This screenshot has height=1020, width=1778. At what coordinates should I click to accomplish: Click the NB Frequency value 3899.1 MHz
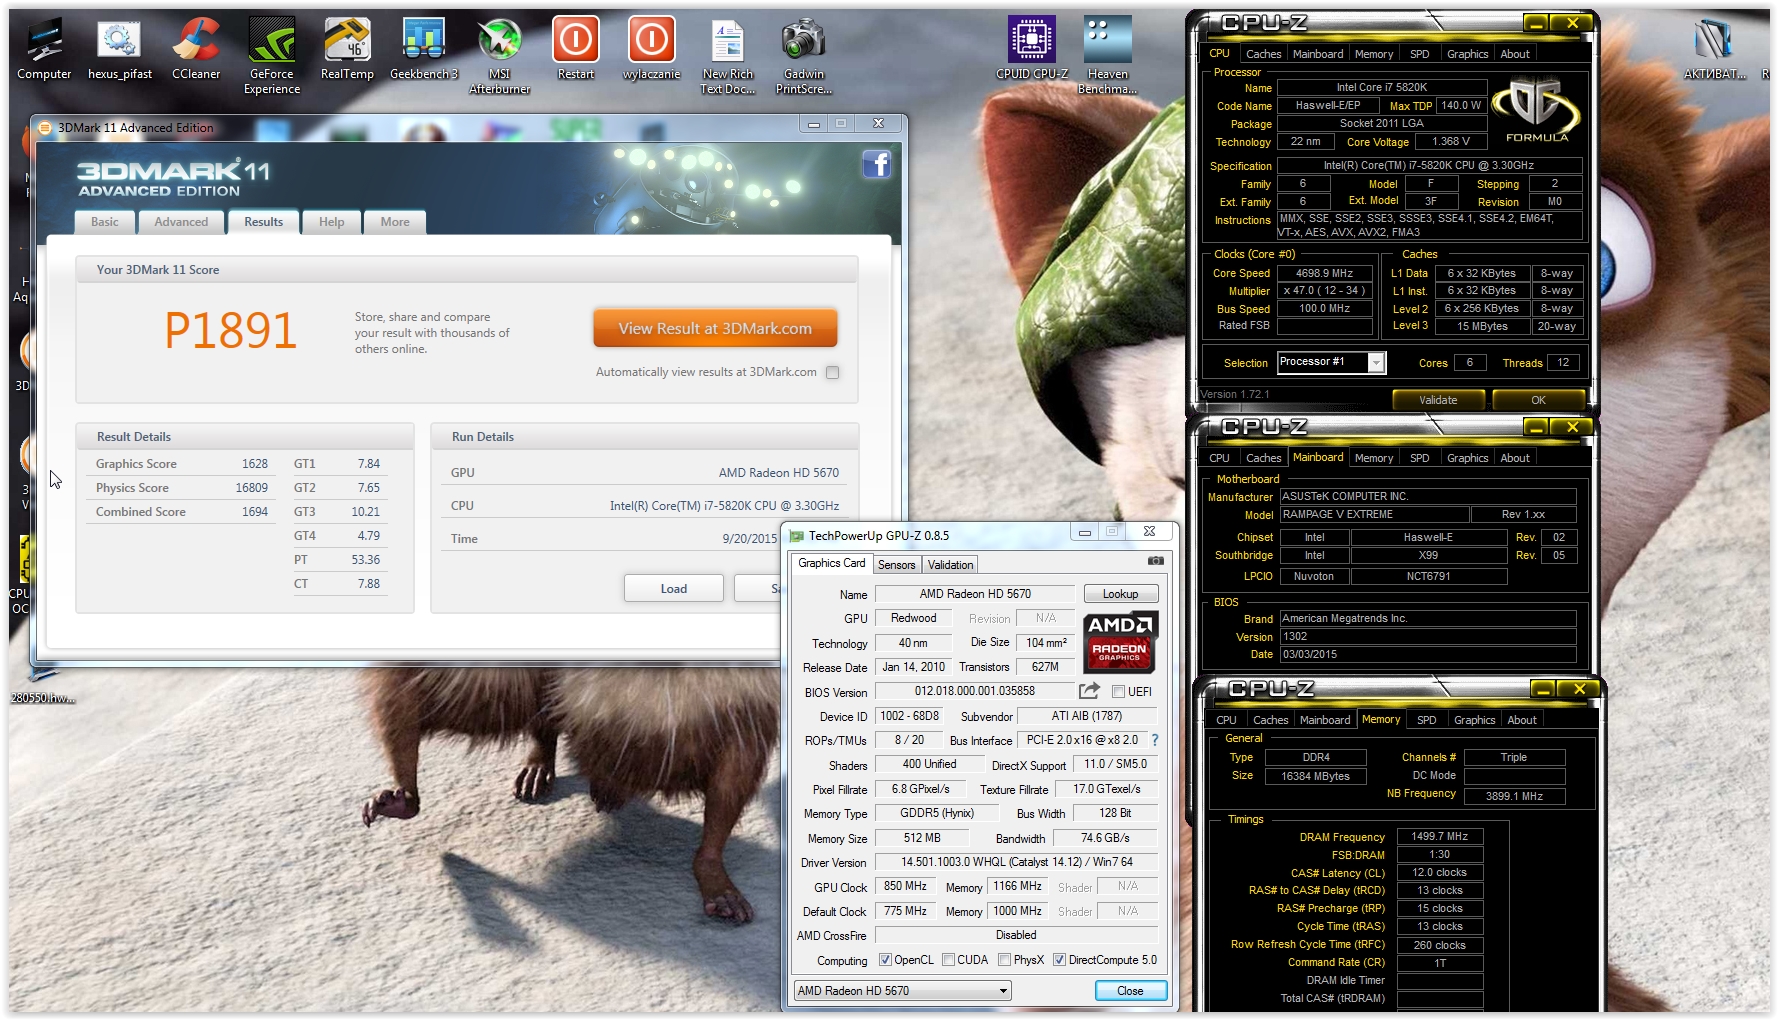[x=1514, y=796]
